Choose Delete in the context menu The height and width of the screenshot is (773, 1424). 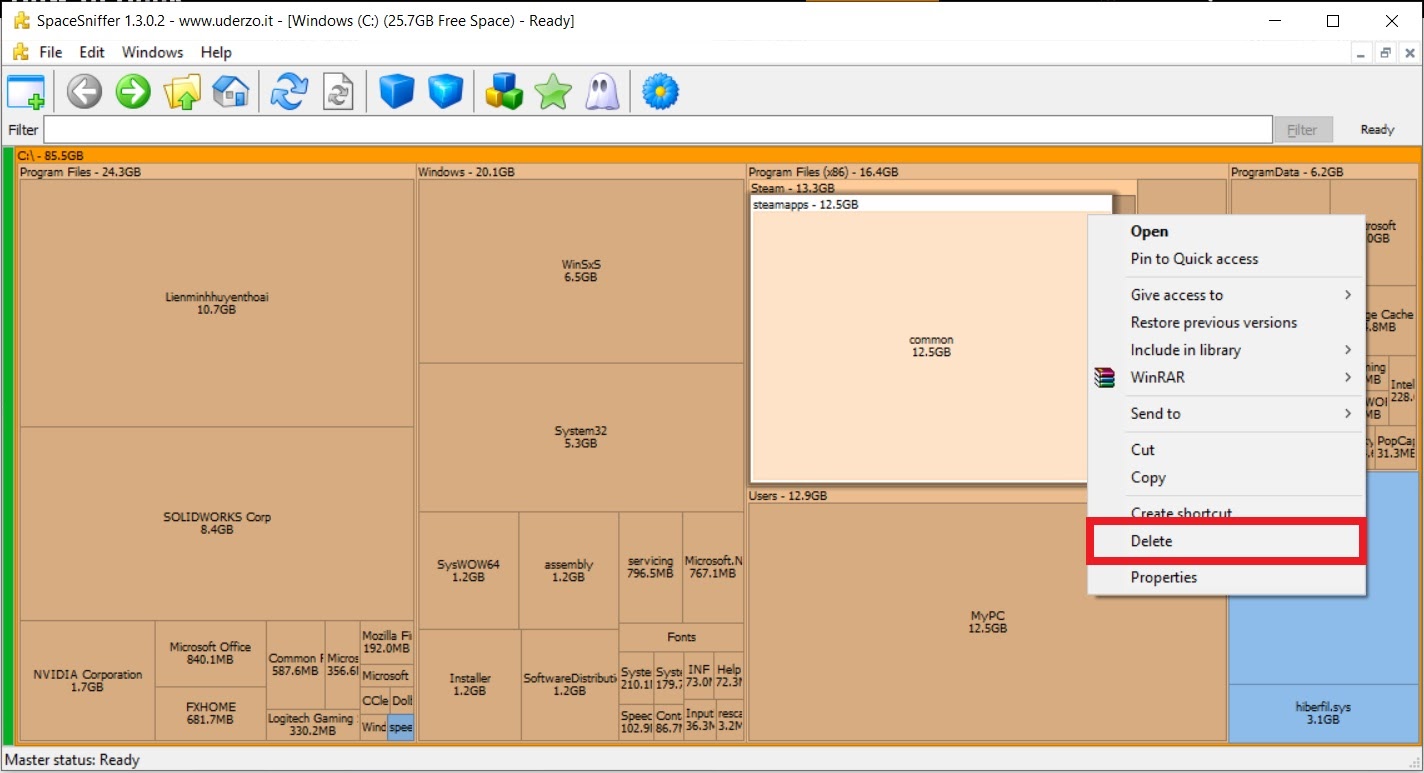(1227, 541)
